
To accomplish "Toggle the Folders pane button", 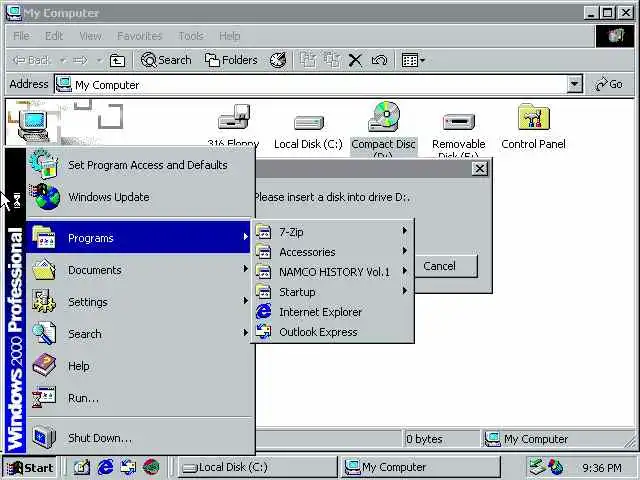I will pyautogui.click(x=231, y=60).
